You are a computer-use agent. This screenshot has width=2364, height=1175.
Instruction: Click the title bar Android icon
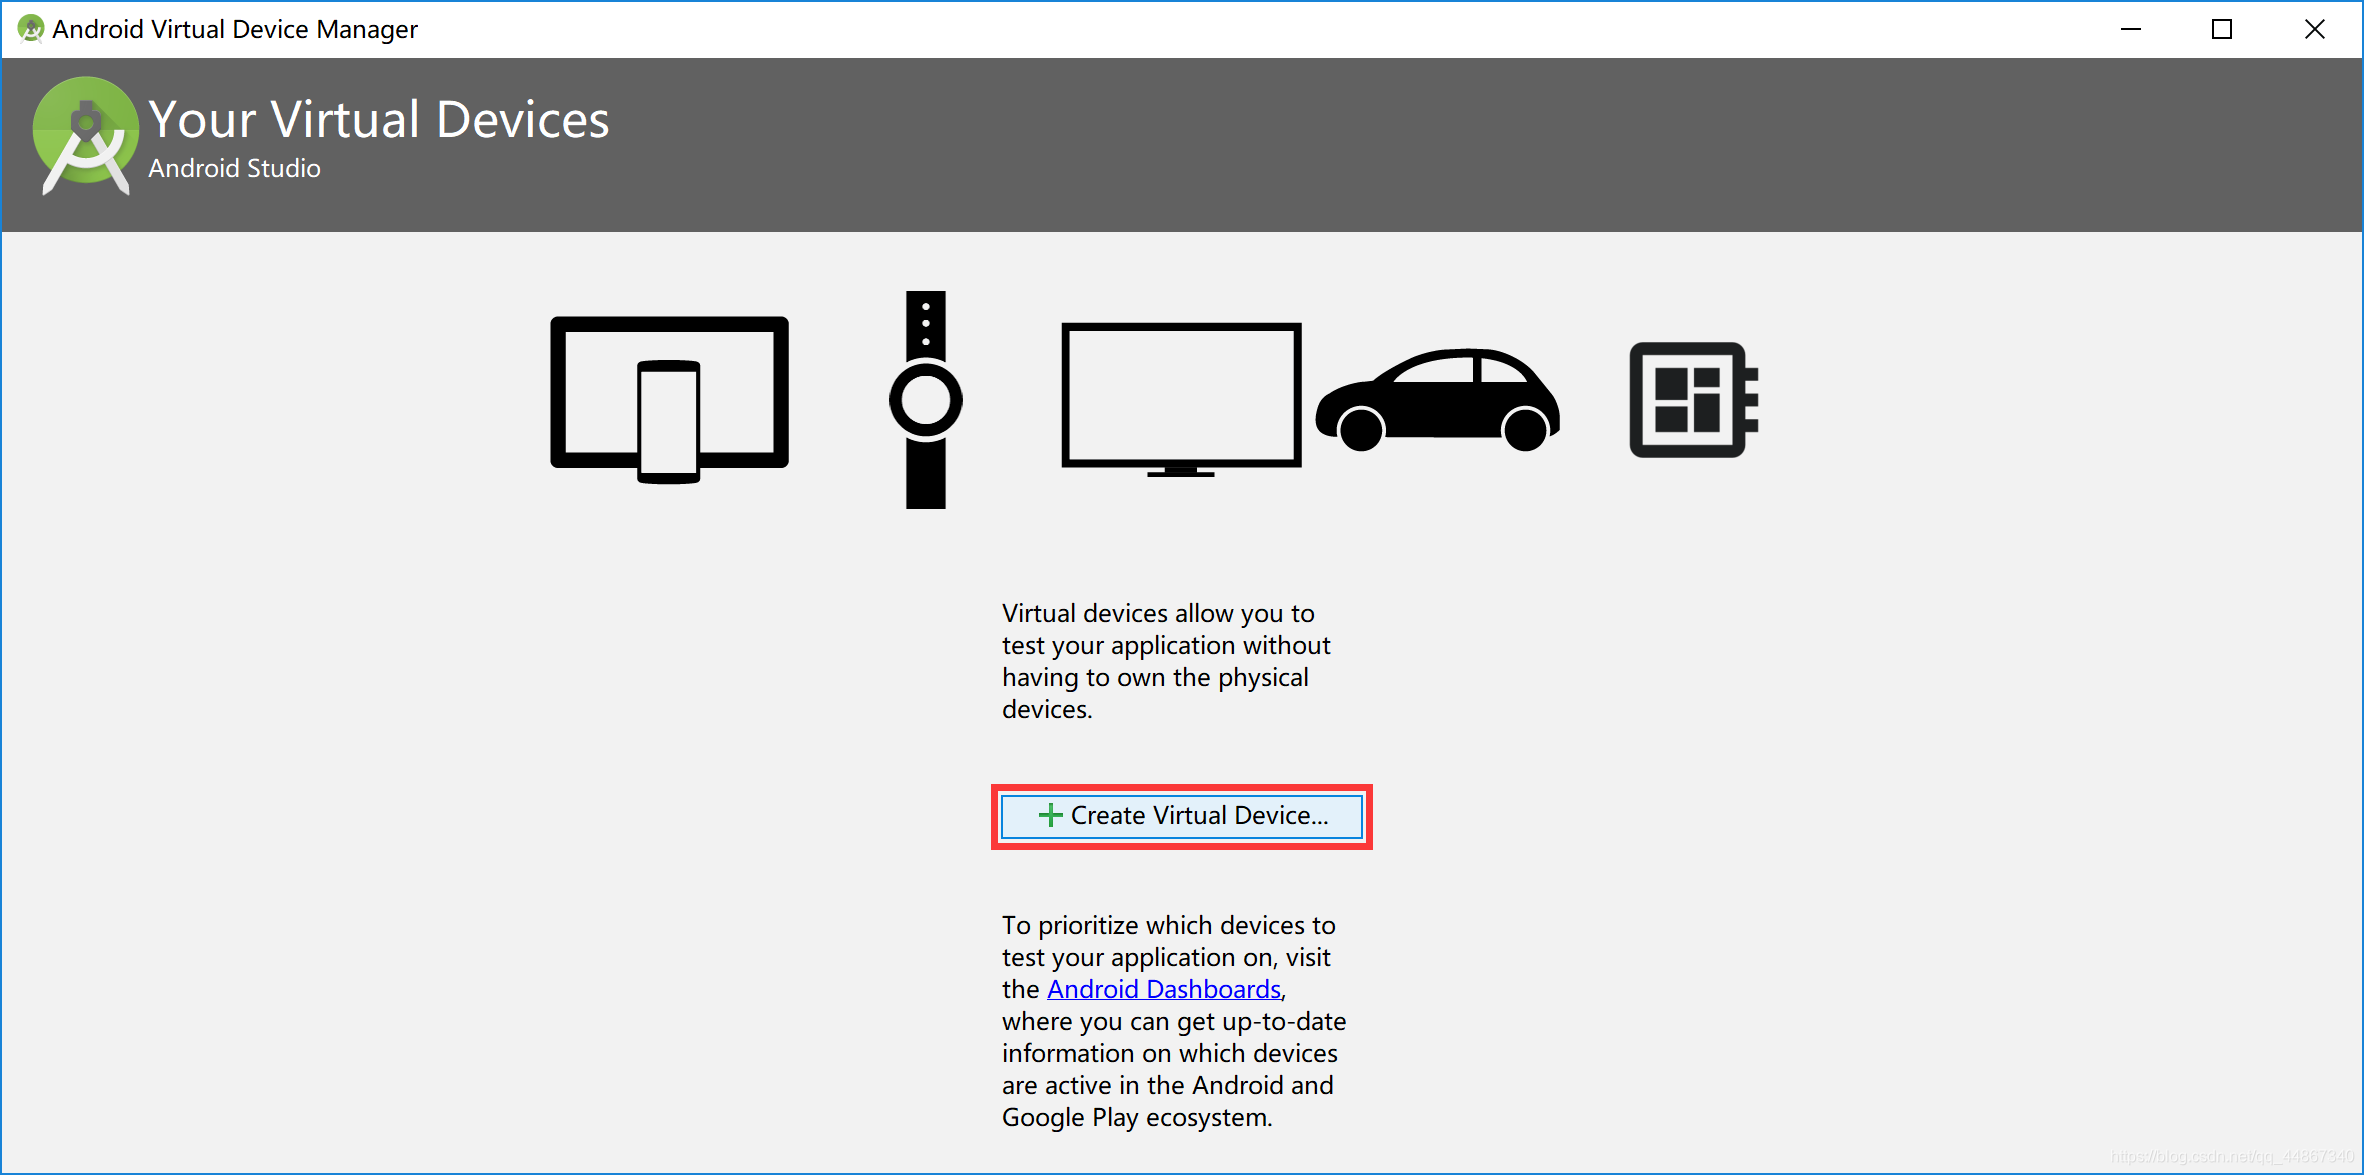coord(31,29)
